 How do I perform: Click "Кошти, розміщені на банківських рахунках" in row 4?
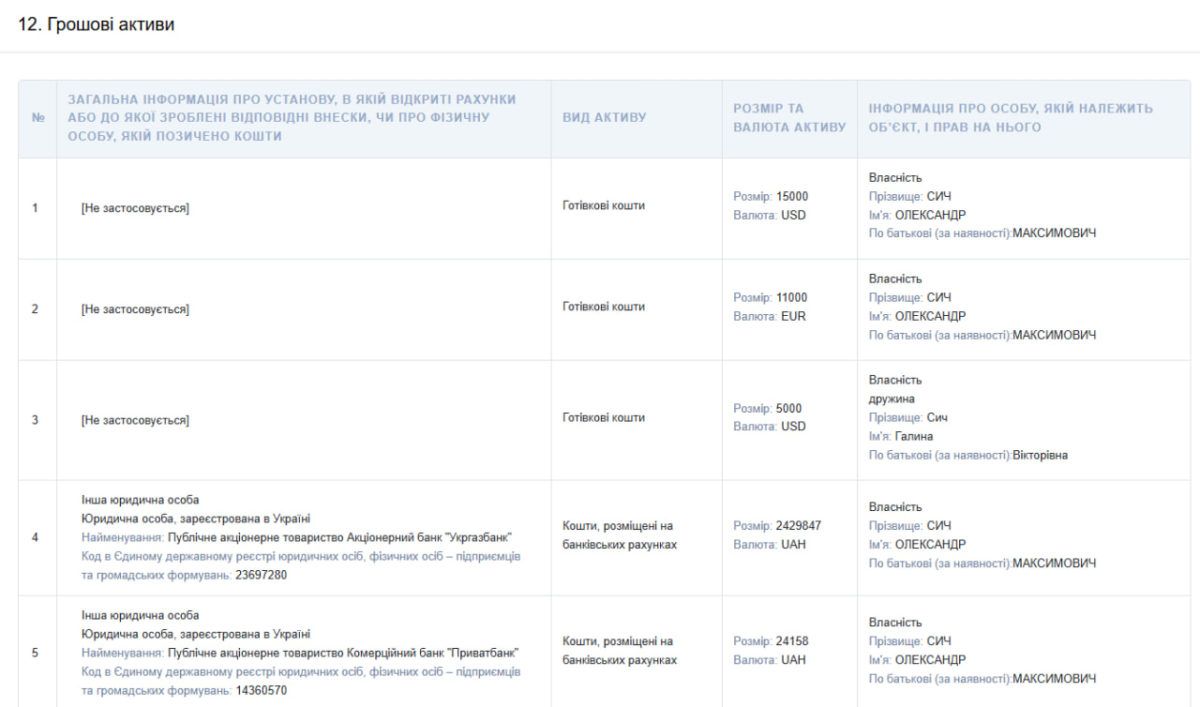tap(620, 536)
